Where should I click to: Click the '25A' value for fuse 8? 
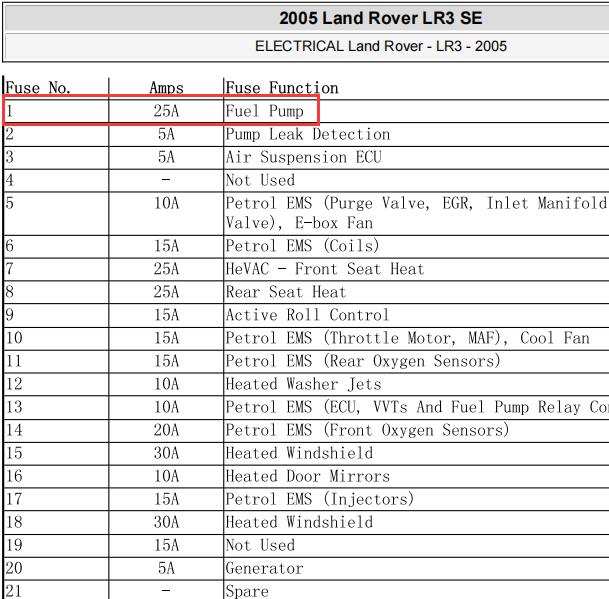coord(166,292)
